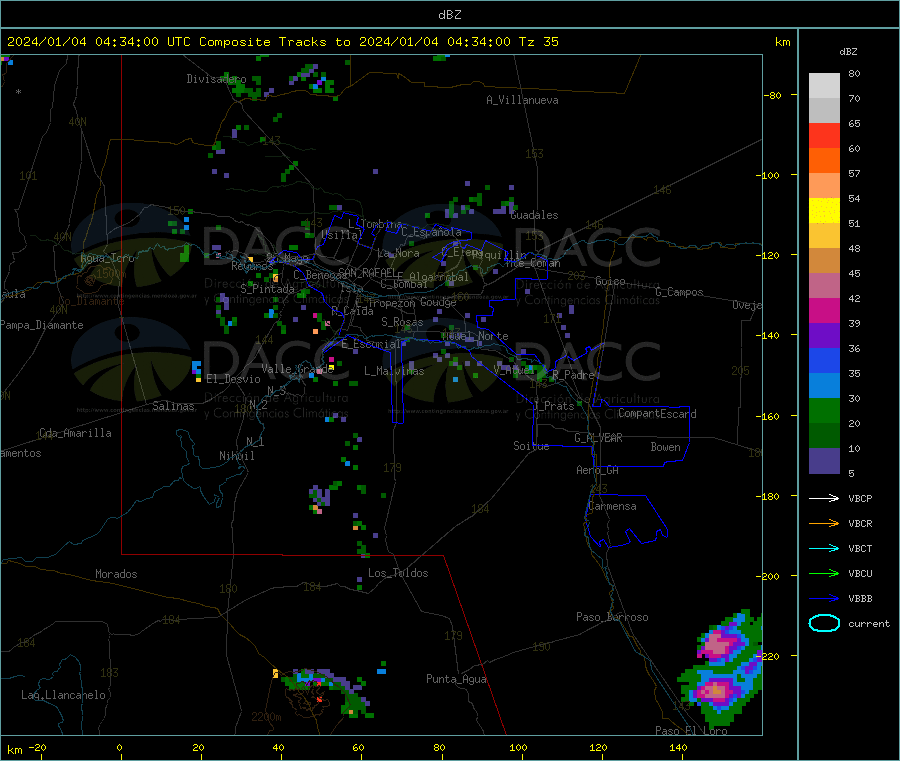This screenshot has height=761, width=900.
Task: Click the white VBCP arrow in legend
Action: pyautogui.click(x=824, y=498)
